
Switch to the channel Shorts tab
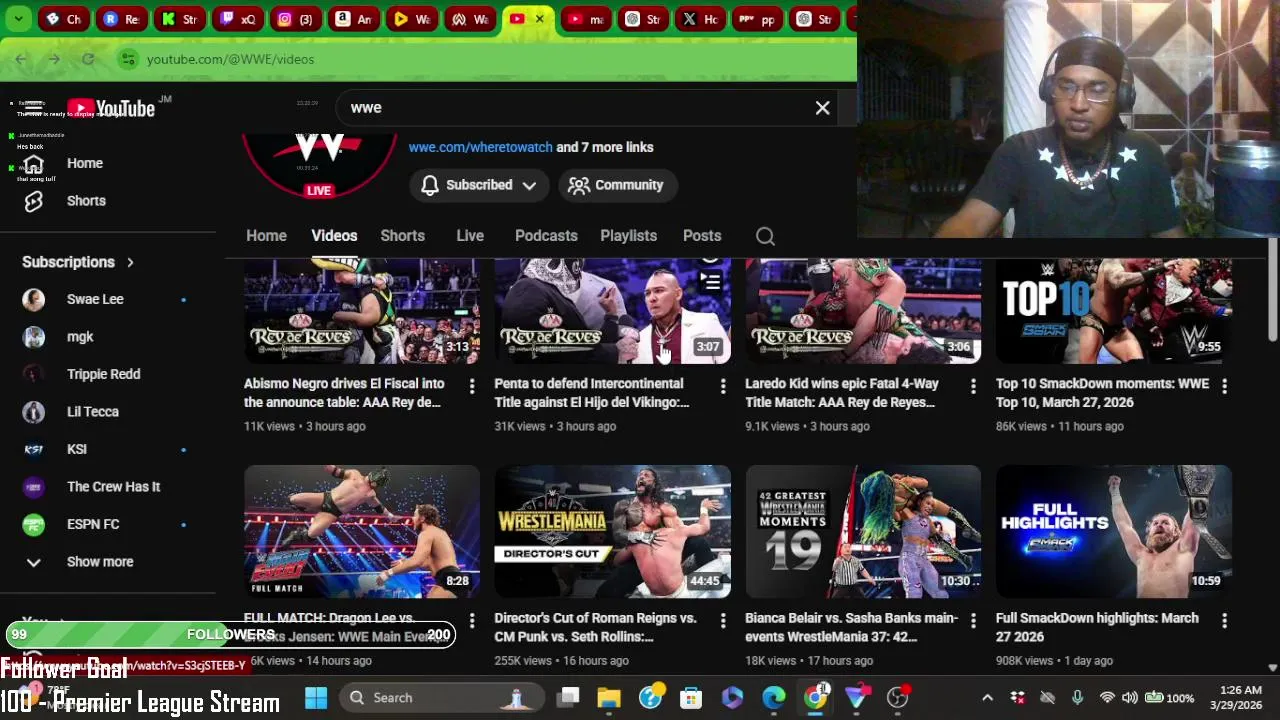coord(402,236)
